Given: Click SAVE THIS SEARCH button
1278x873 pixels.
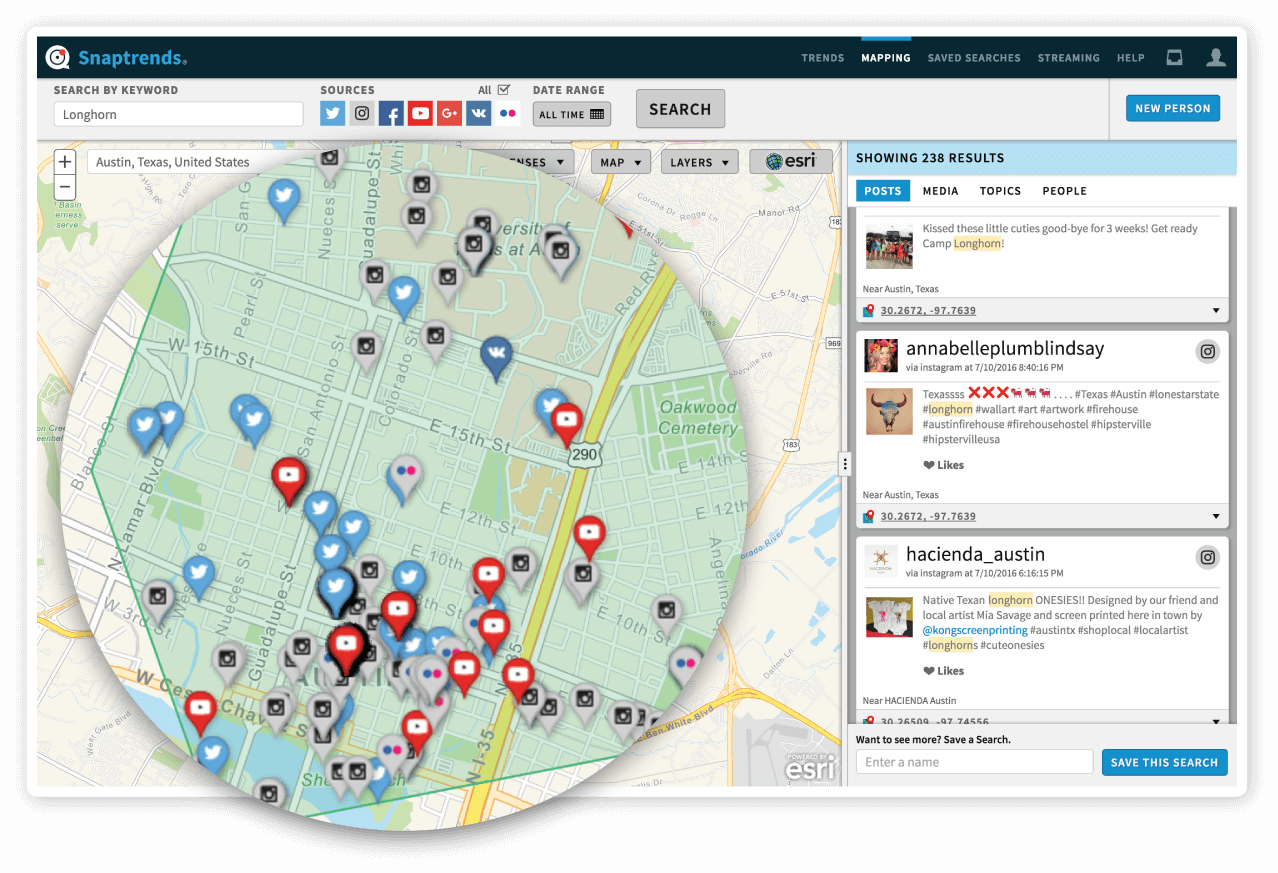Looking at the screenshot, I should pos(1164,762).
